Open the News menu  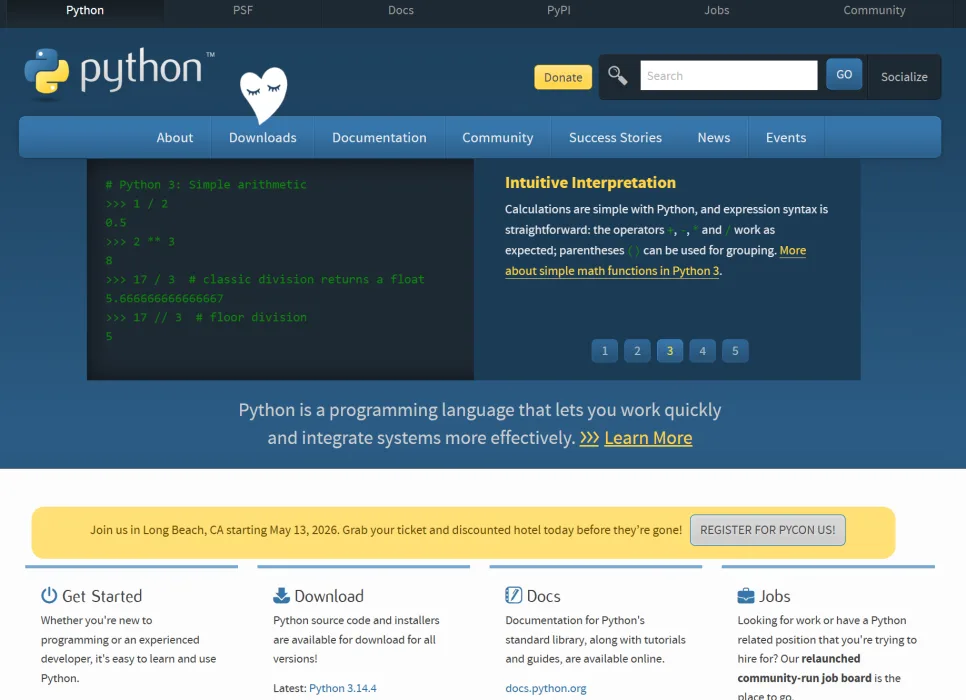[x=713, y=137]
